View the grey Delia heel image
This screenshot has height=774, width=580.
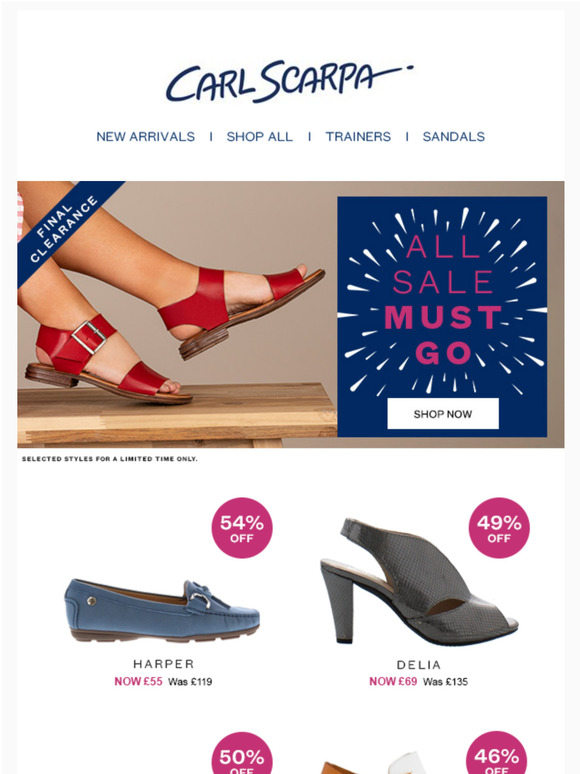coord(419,581)
